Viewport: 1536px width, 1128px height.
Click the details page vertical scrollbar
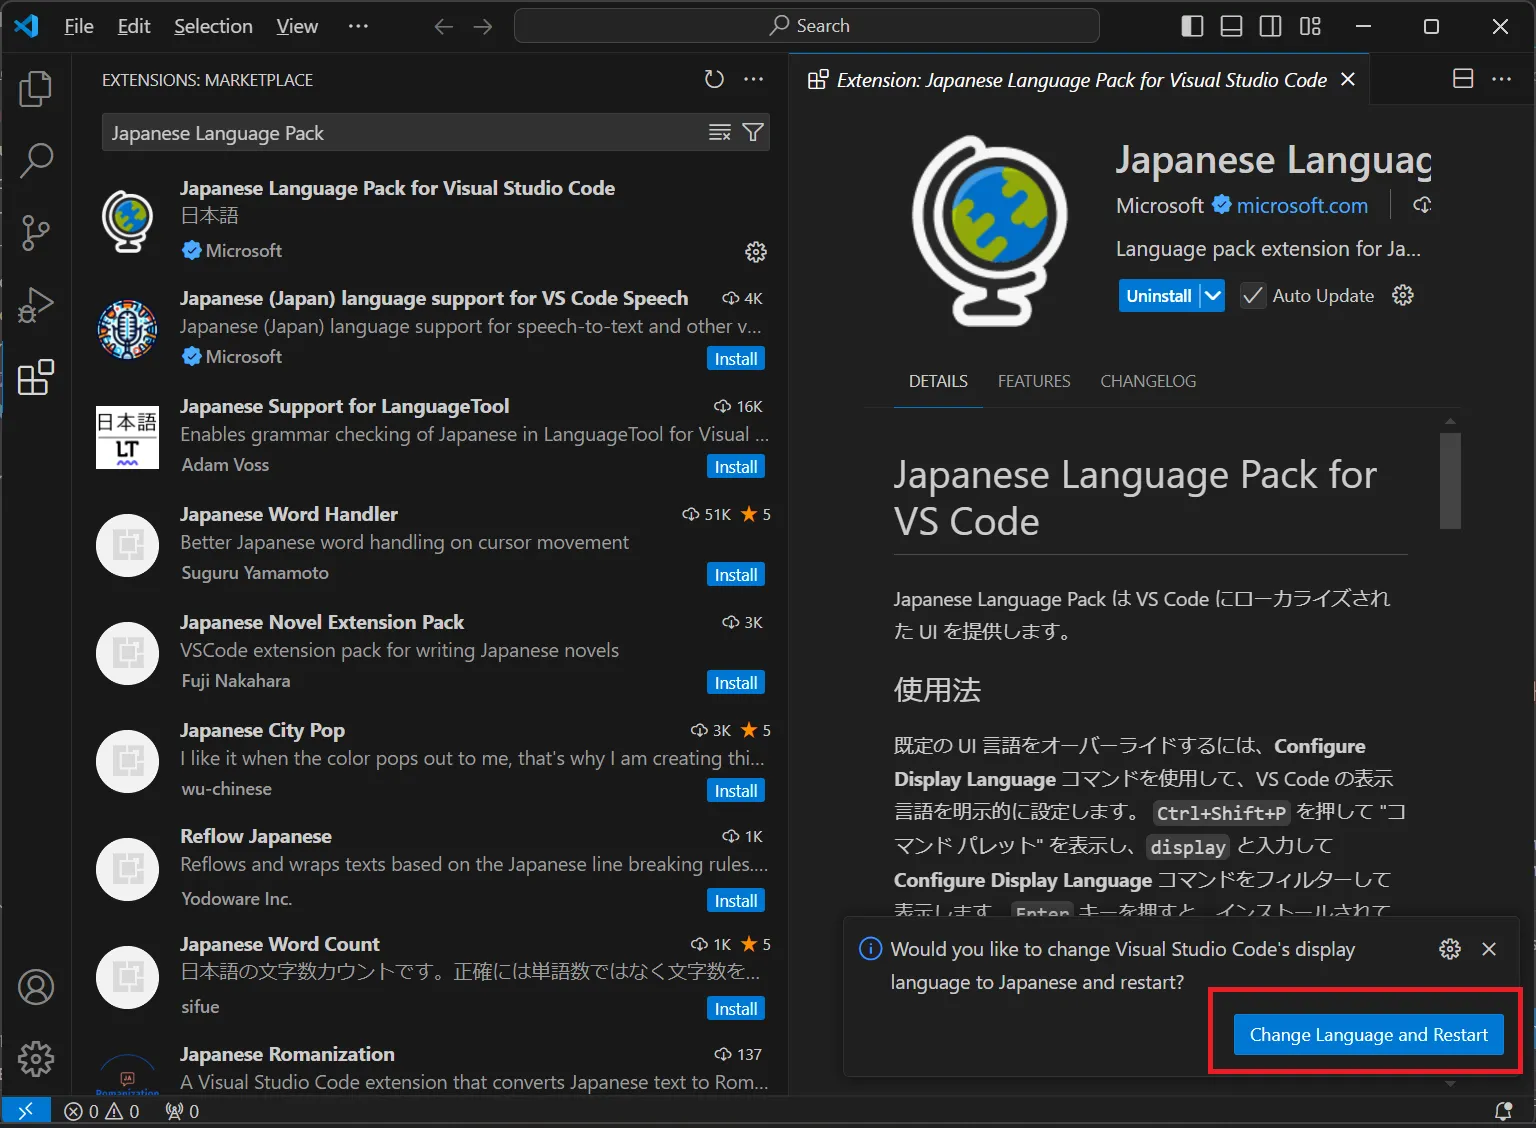1450,480
